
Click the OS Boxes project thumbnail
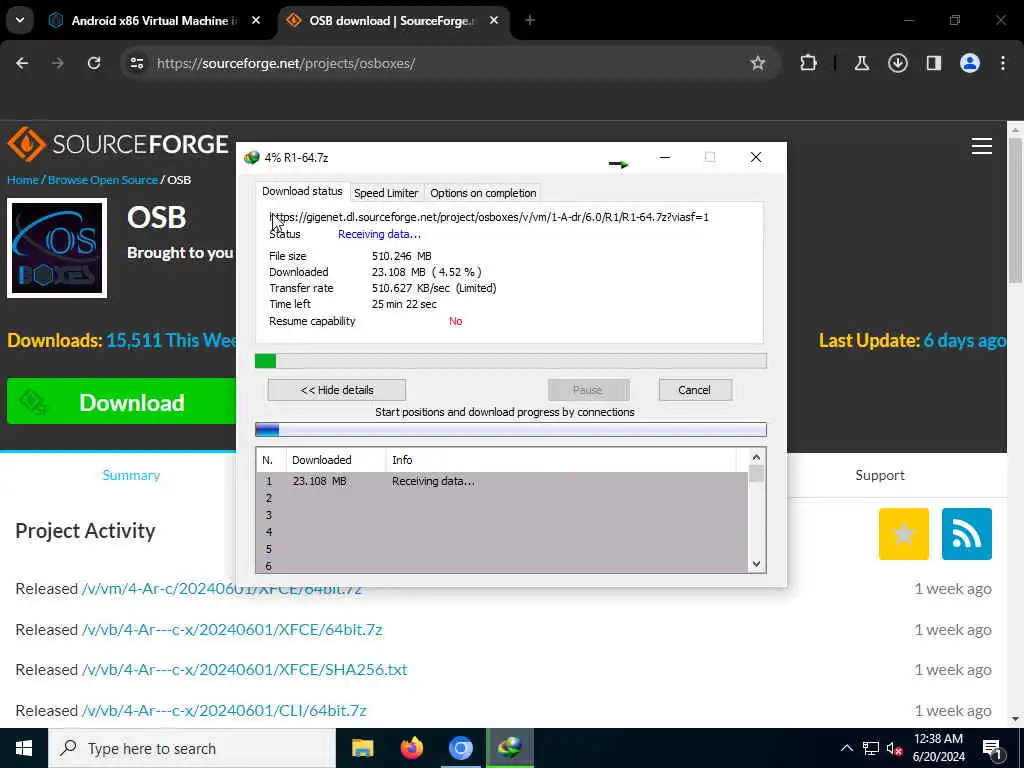pyautogui.click(x=57, y=248)
